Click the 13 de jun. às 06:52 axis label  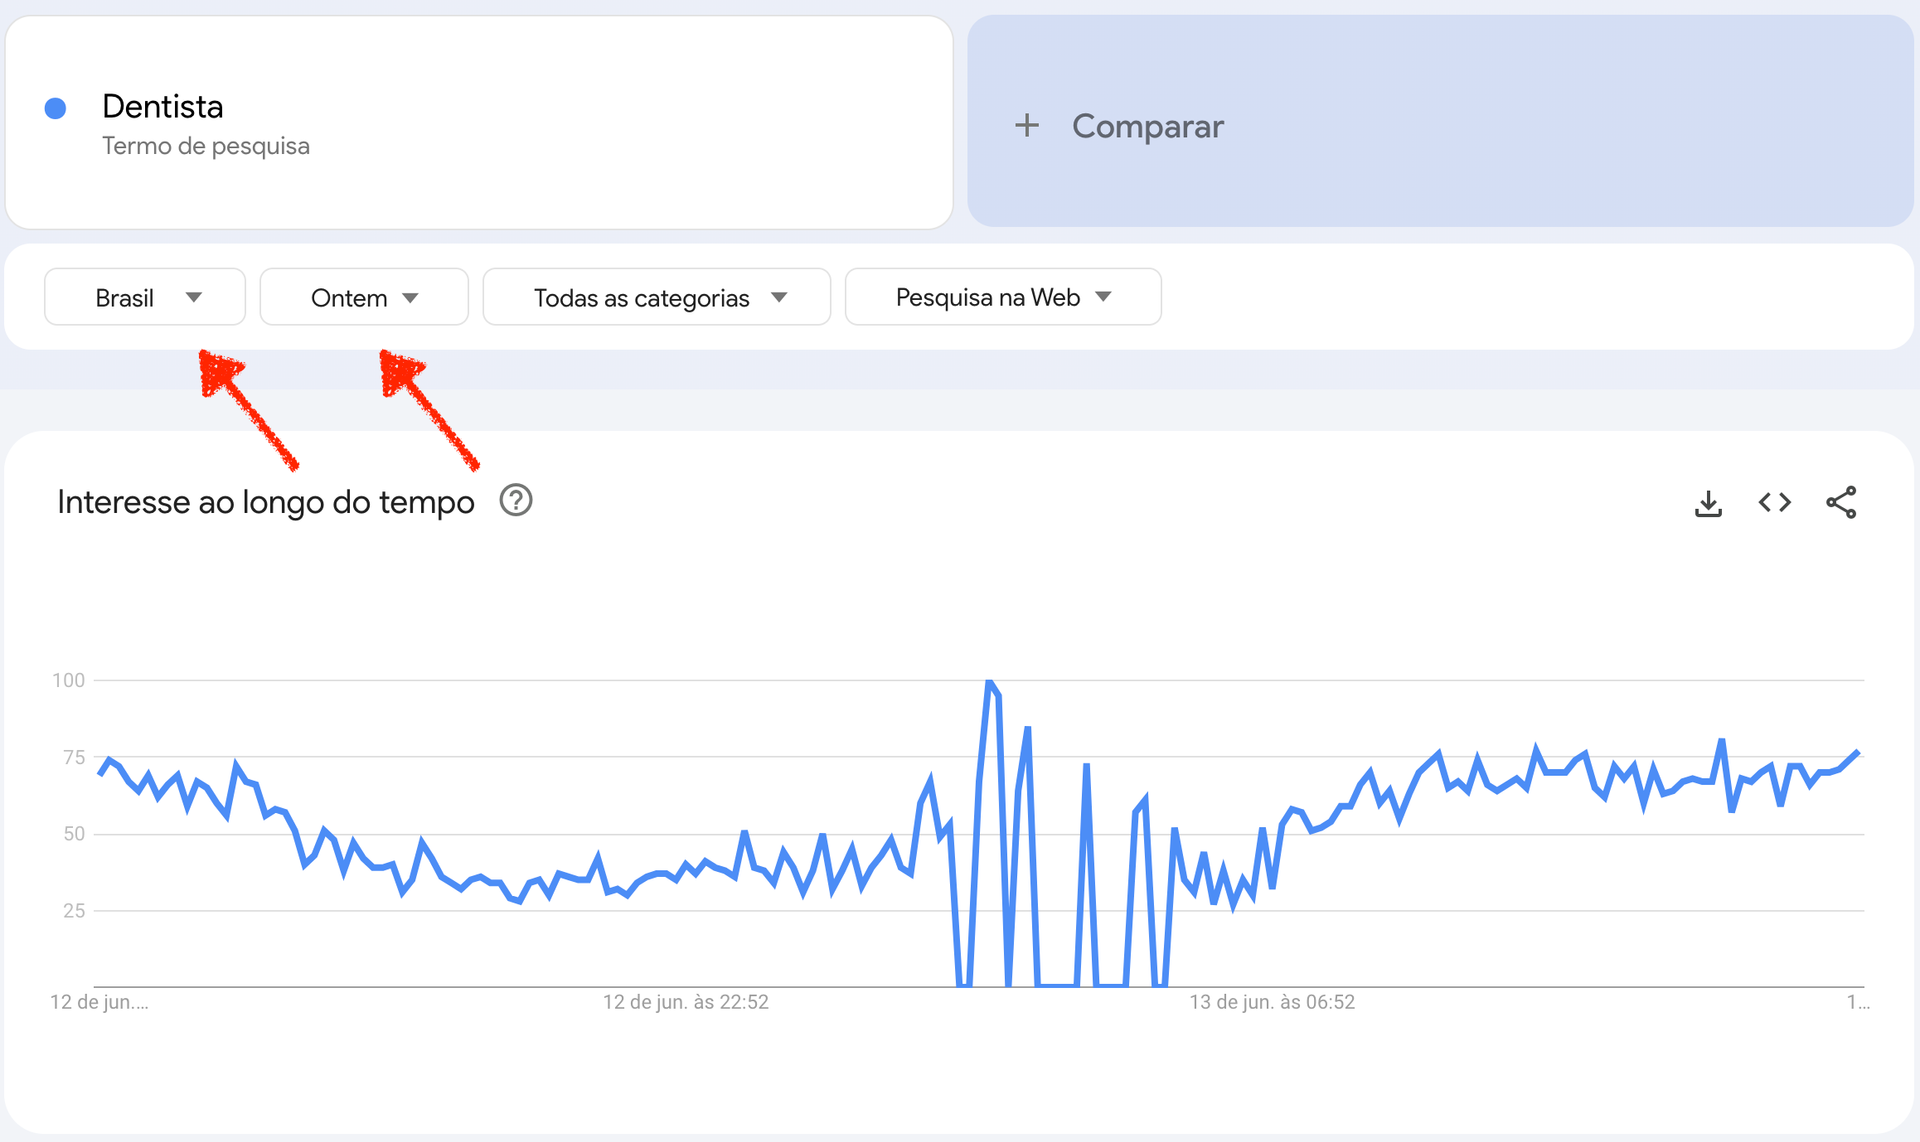[x=1273, y=1002]
